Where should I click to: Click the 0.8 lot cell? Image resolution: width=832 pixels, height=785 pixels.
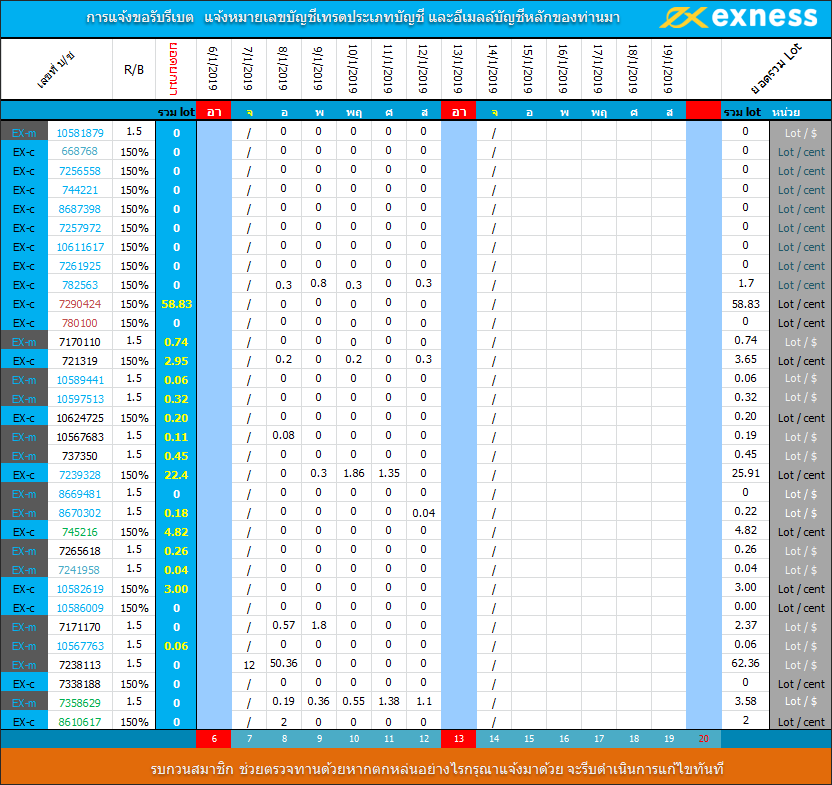coord(318,283)
